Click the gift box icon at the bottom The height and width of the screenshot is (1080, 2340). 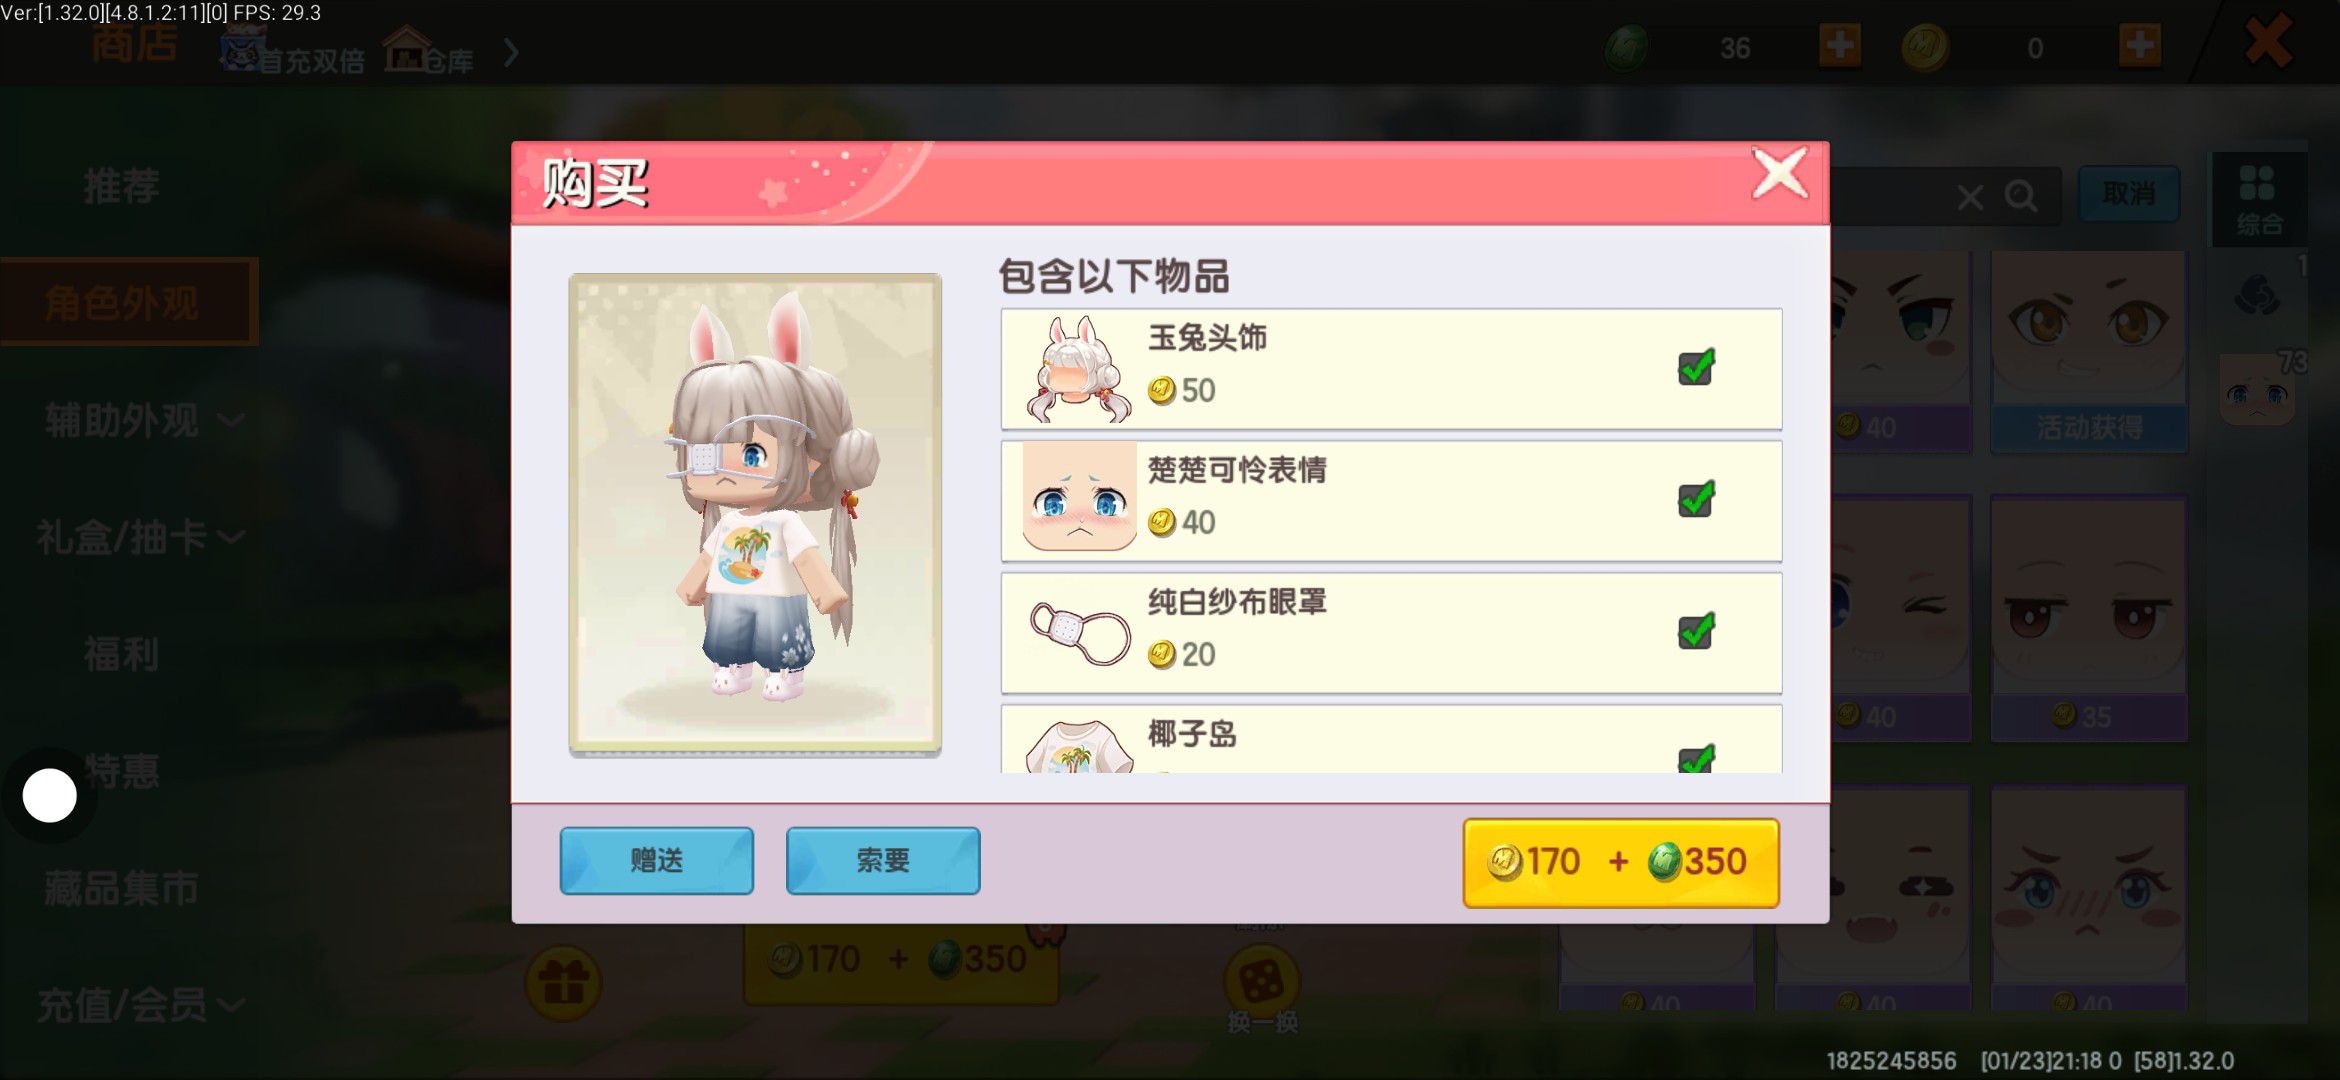click(563, 983)
